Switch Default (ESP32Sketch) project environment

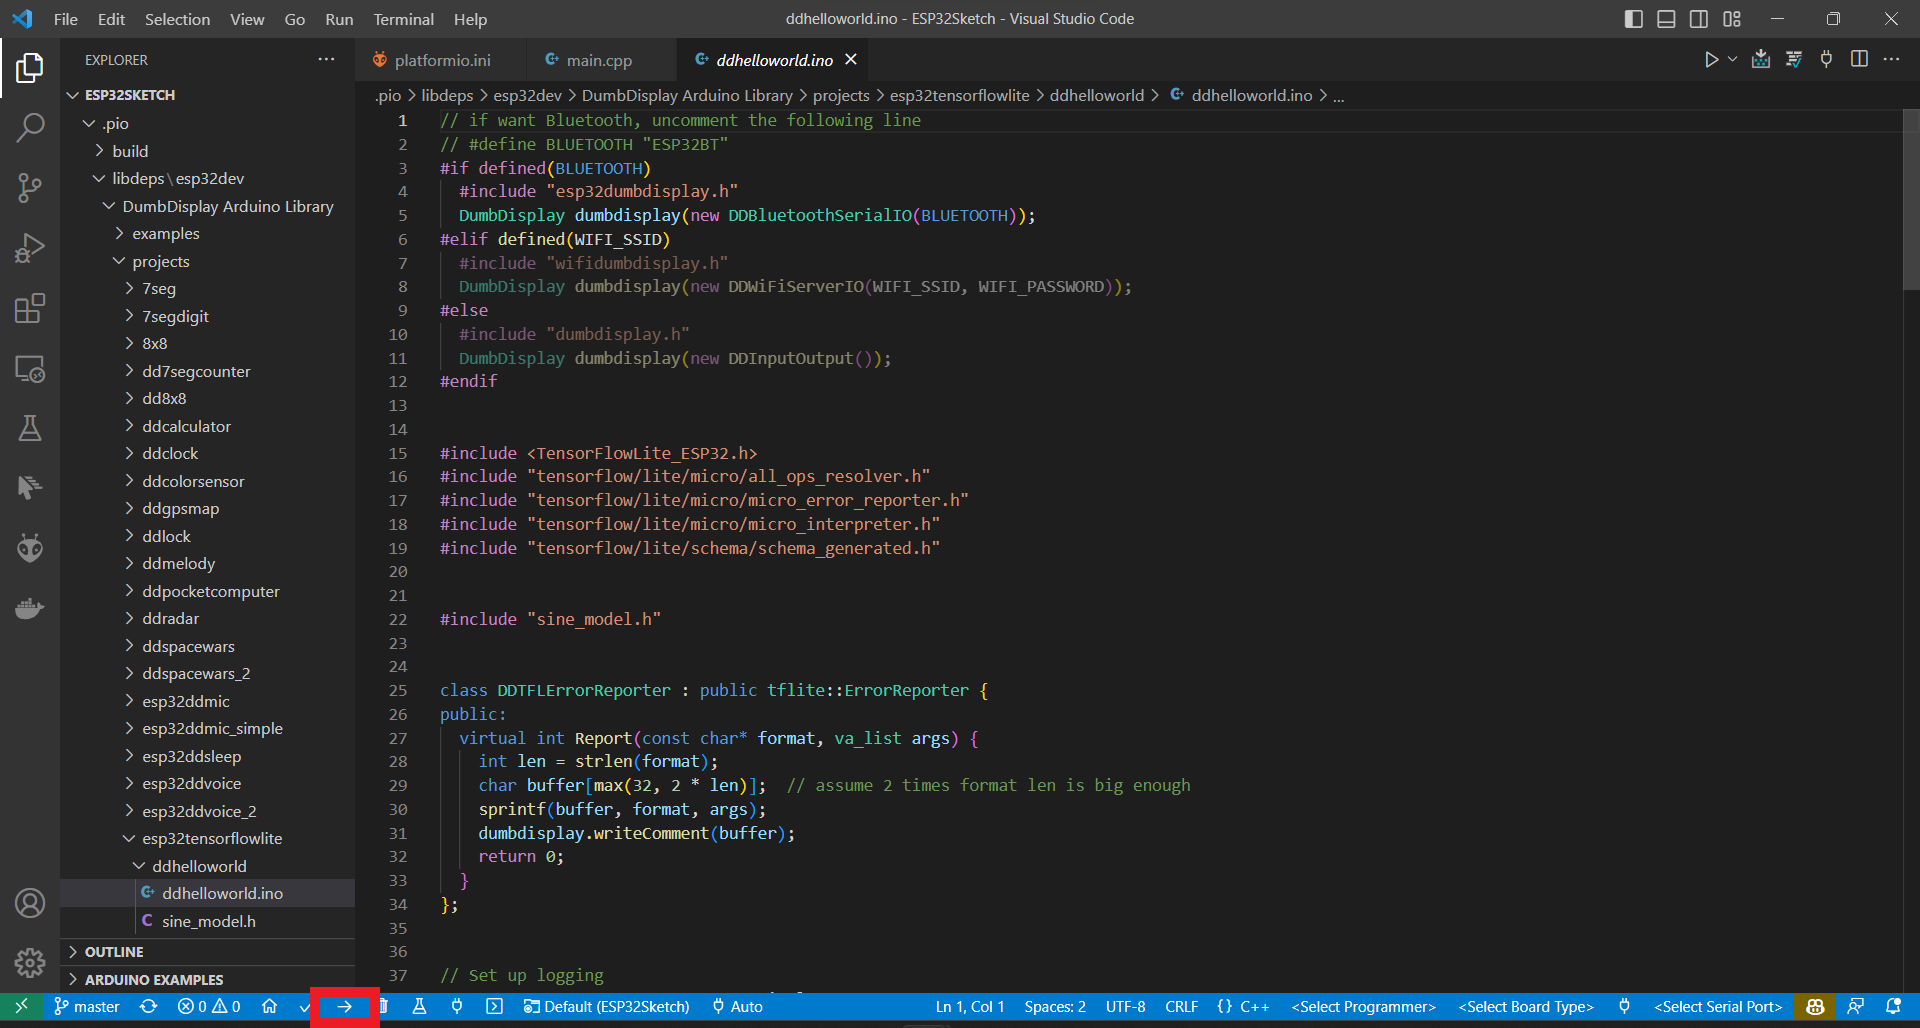[606, 1007]
